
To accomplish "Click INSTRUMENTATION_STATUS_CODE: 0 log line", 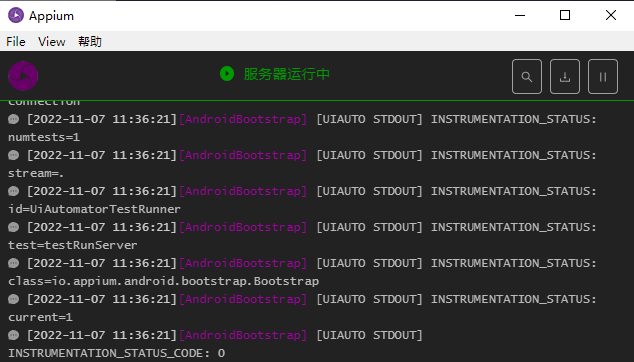I will click(x=116, y=353).
